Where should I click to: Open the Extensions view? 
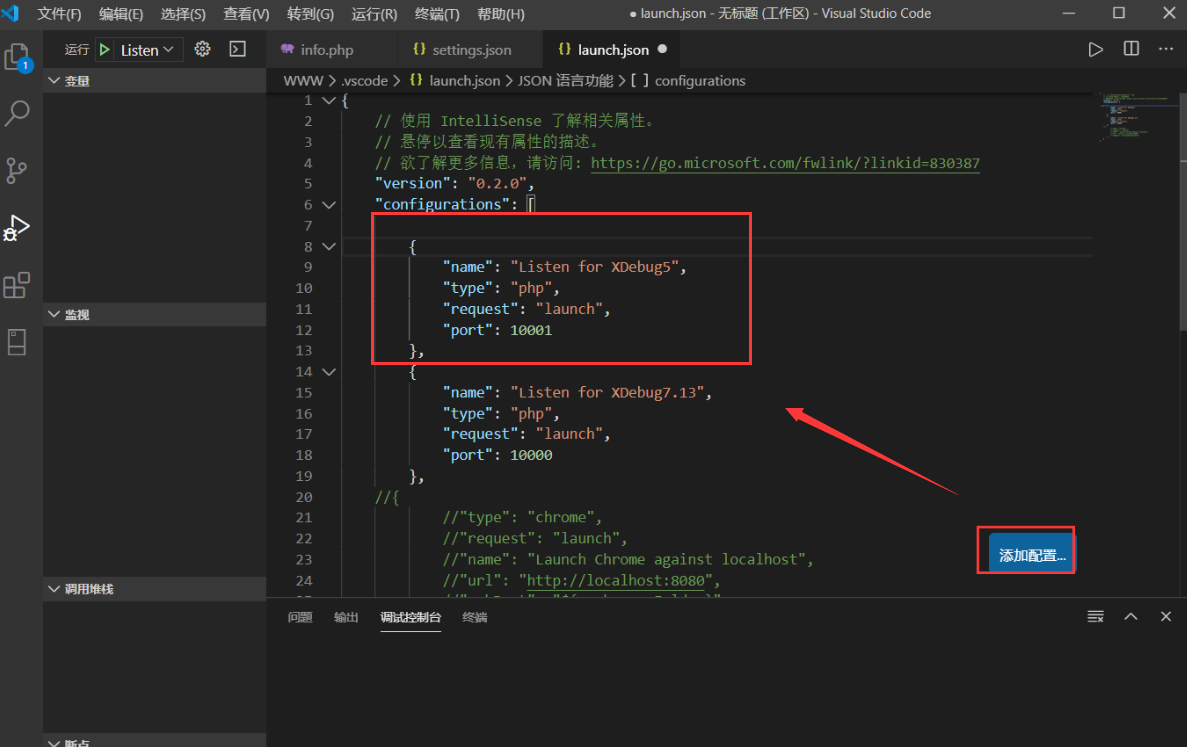pos(18,285)
